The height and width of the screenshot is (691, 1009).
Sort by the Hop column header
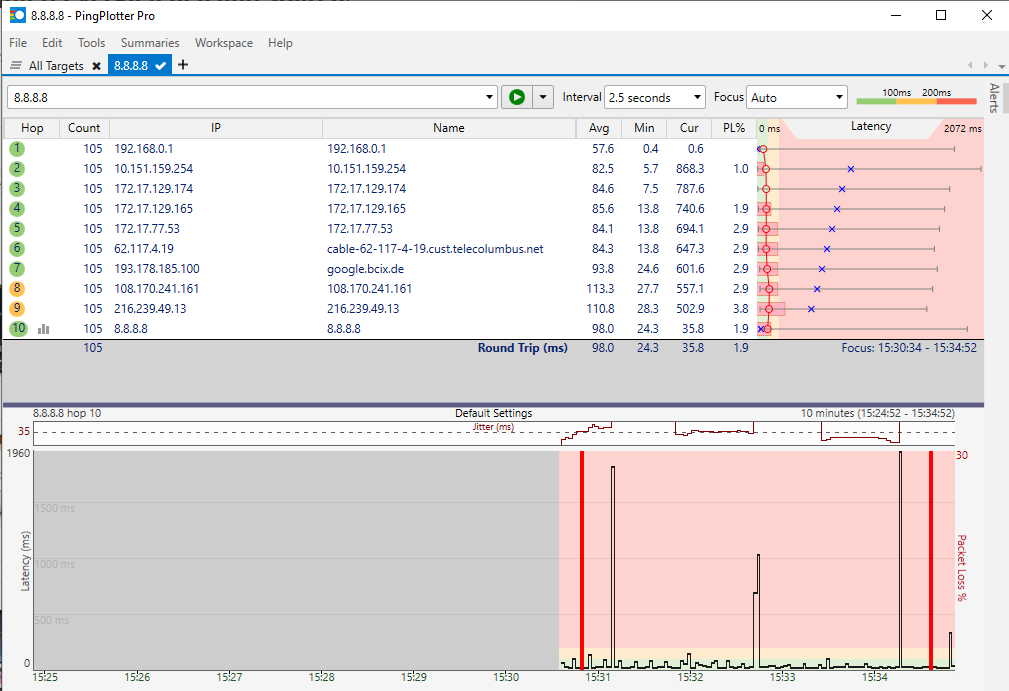[x=32, y=128]
